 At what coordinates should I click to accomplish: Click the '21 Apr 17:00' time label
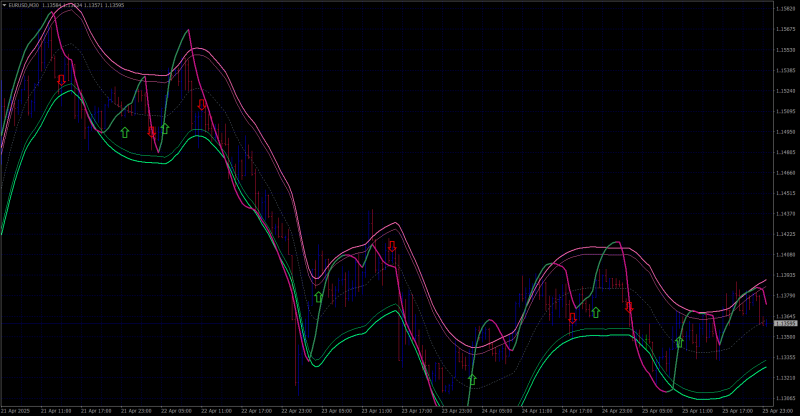point(96,411)
